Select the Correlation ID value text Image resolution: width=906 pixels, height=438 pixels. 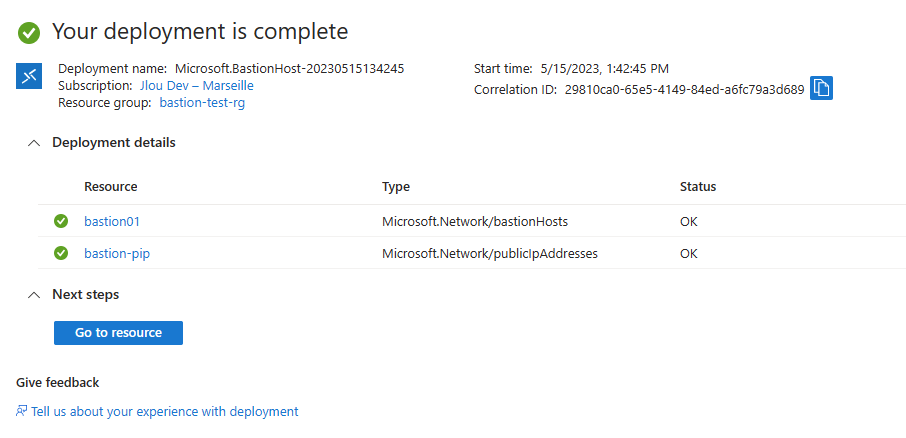click(685, 90)
